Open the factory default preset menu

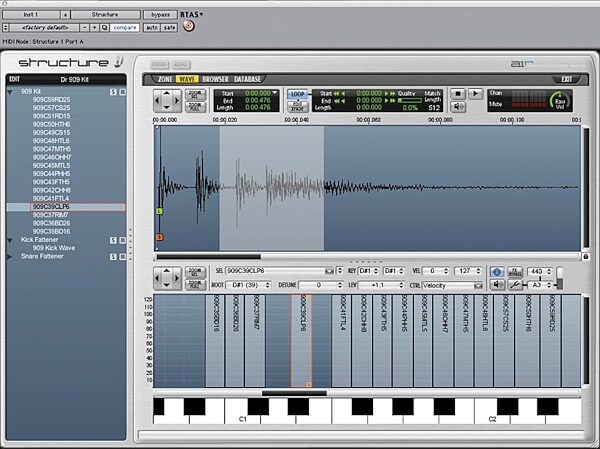click(45, 28)
